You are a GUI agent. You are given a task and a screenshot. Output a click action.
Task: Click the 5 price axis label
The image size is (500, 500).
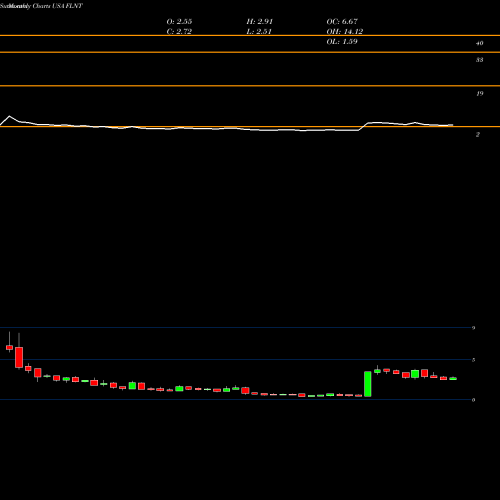pyautogui.click(x=473, y=360)
